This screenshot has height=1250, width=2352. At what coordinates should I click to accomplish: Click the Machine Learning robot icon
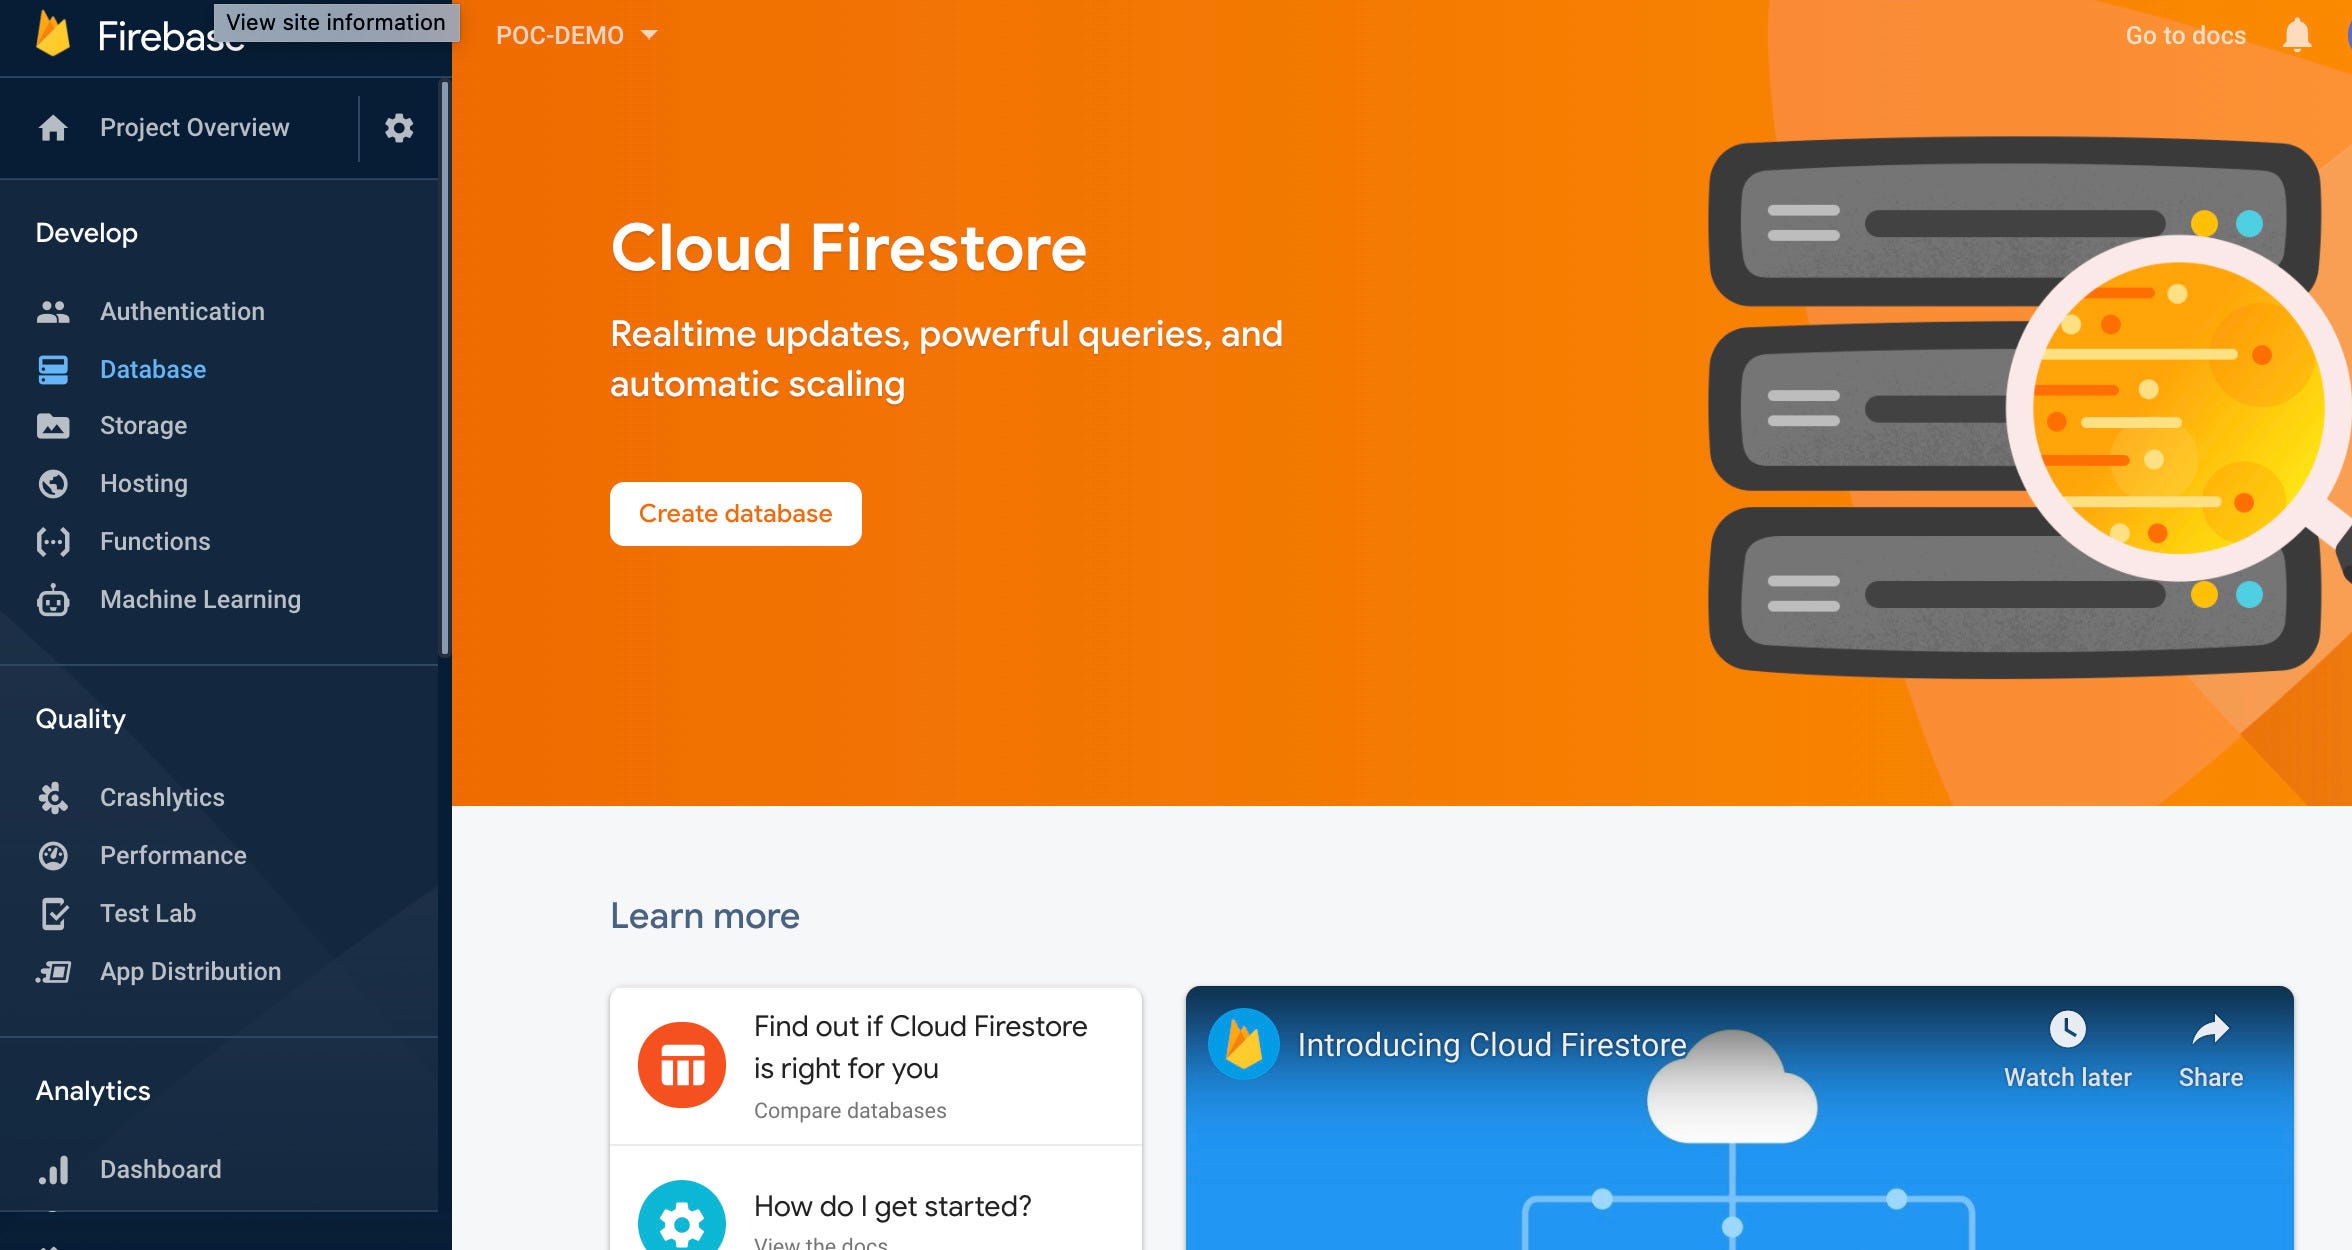pyautogui.click(x=53, y=600)
